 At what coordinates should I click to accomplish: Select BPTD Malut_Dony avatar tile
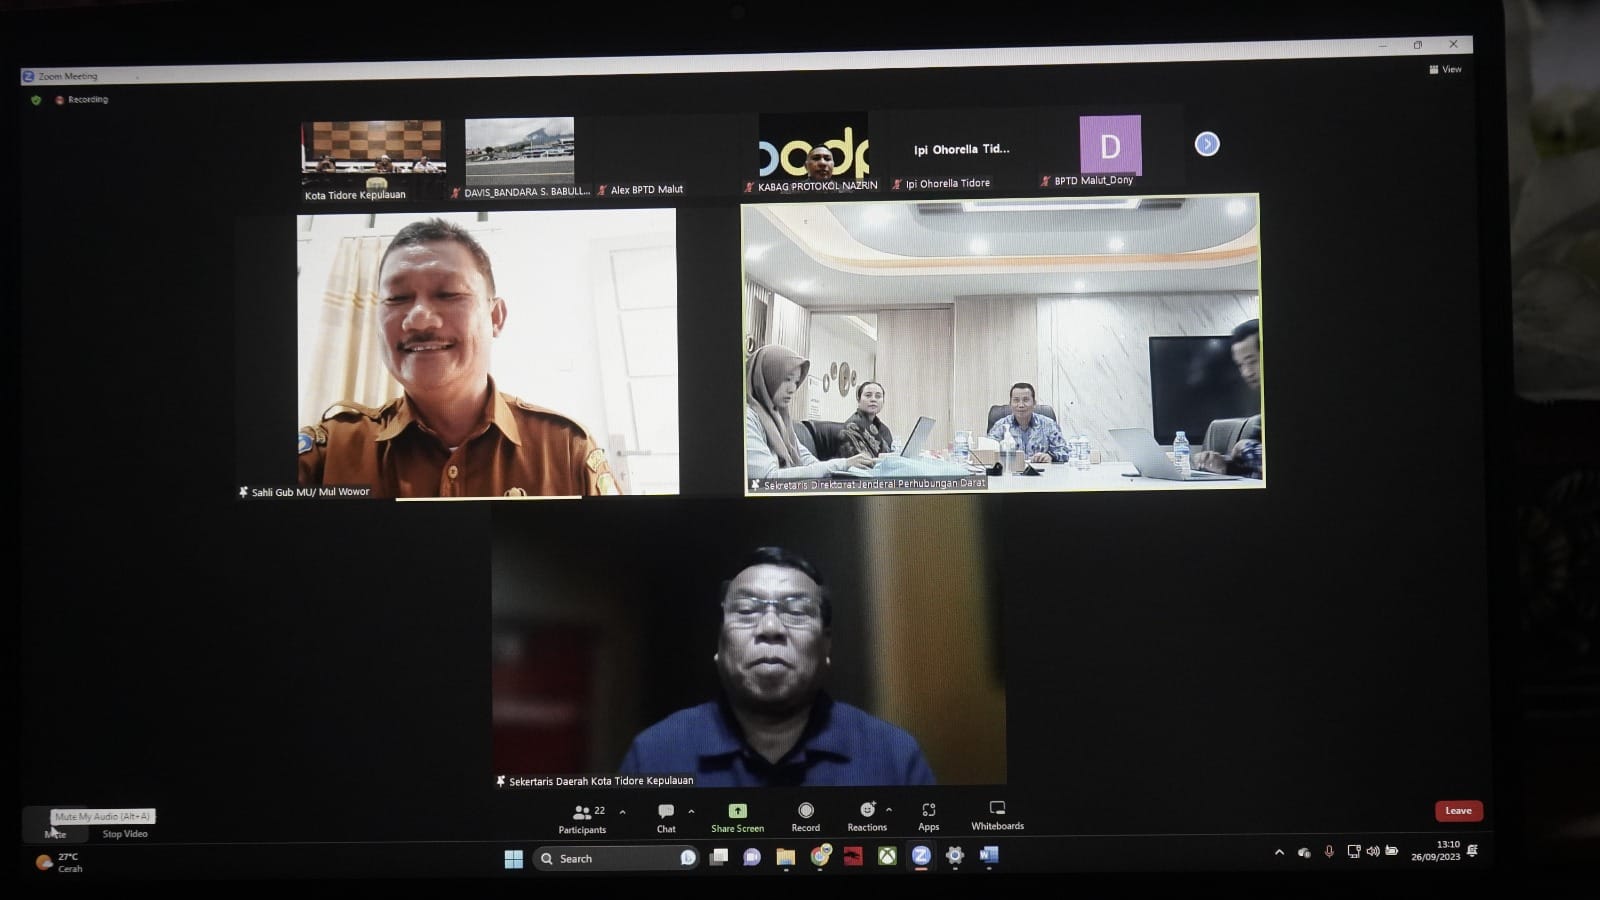(1110, 145)
